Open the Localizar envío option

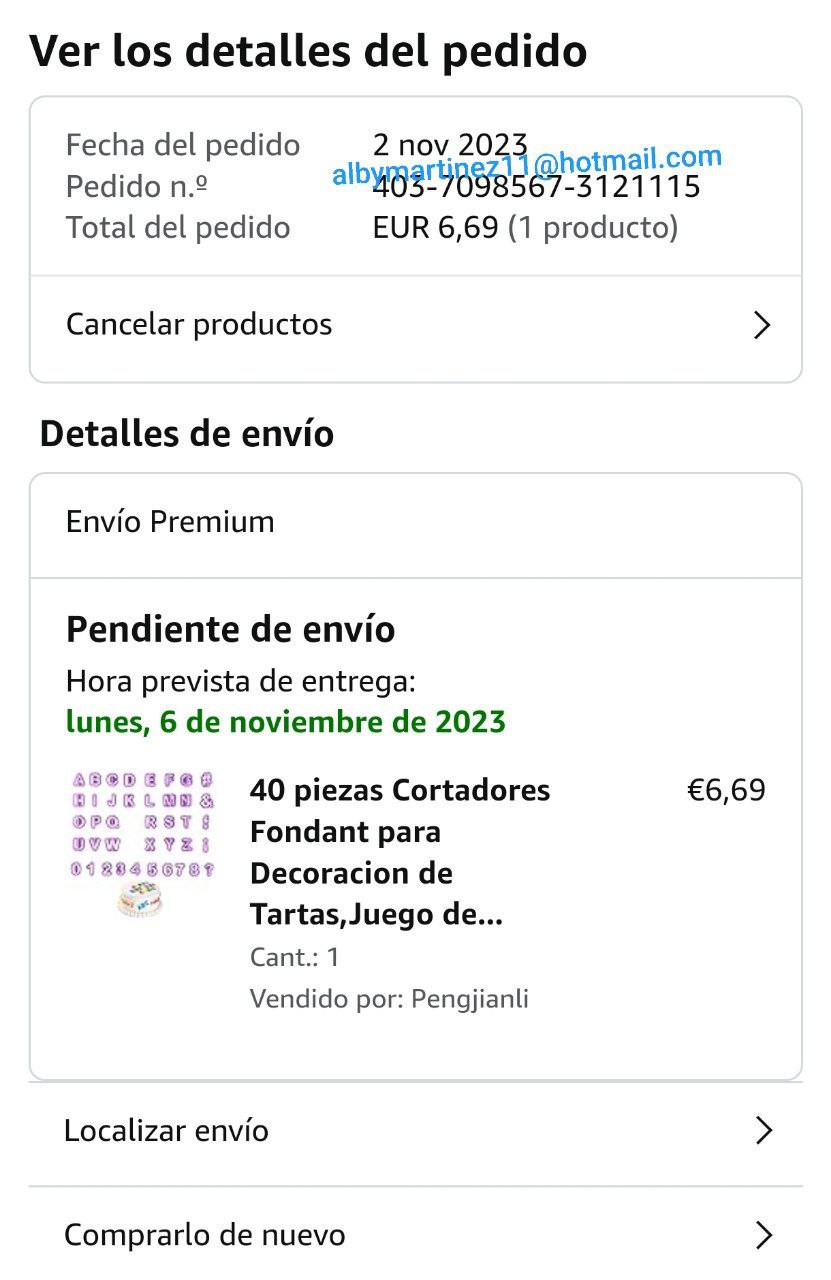166,1131
